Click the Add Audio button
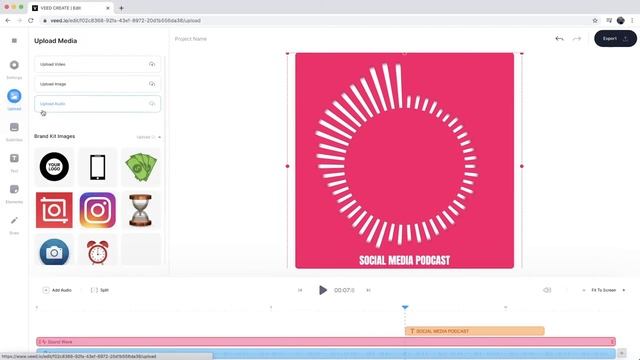The width and height of the screenshot is (640, 360). 57,290
